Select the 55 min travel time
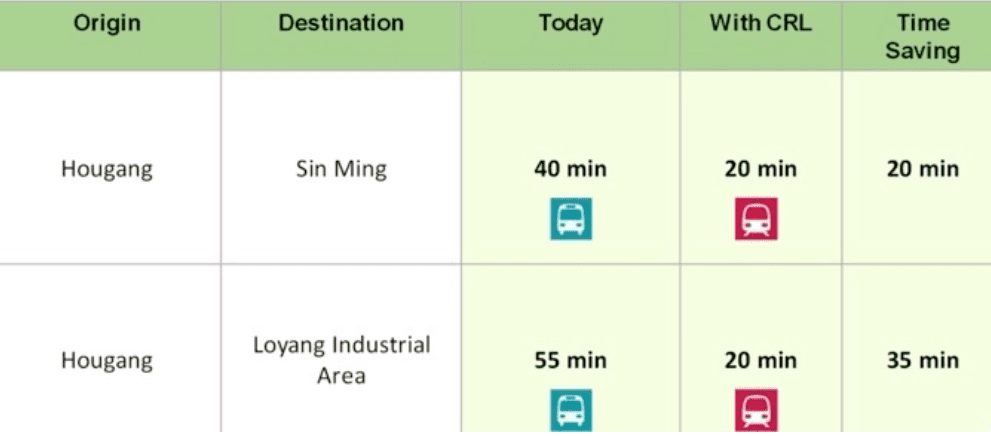This screenshot has height=436, width=991. pyautogui.click(x=571, y=360)
